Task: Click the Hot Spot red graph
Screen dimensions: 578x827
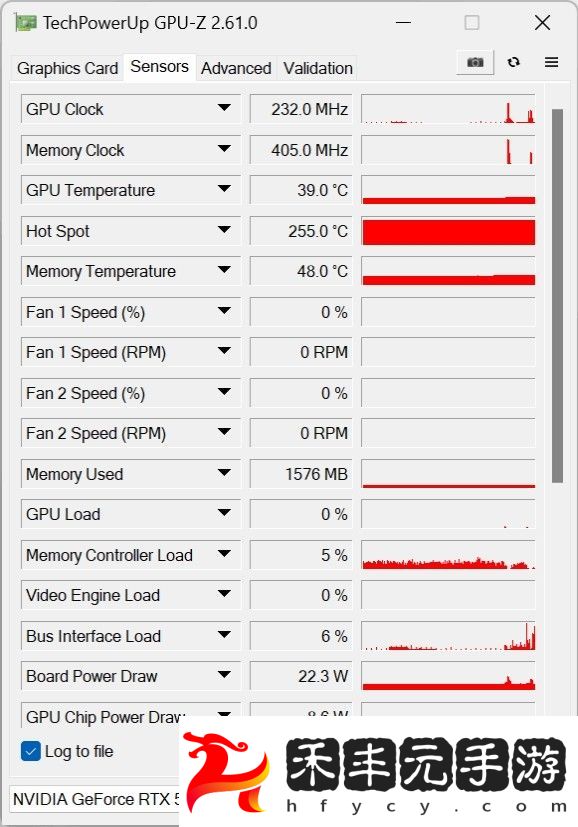Action: pyautogui.click(x=448, y=232)
